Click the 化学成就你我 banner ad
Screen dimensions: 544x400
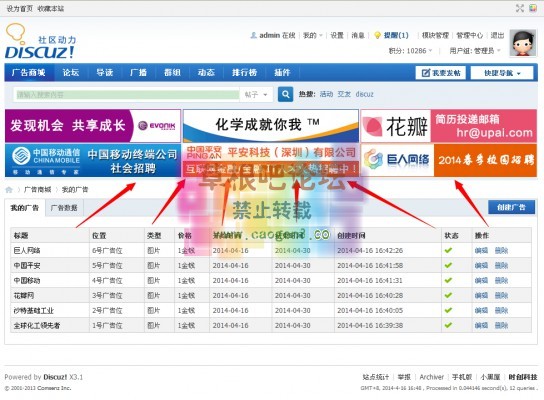tap(271, 126)
